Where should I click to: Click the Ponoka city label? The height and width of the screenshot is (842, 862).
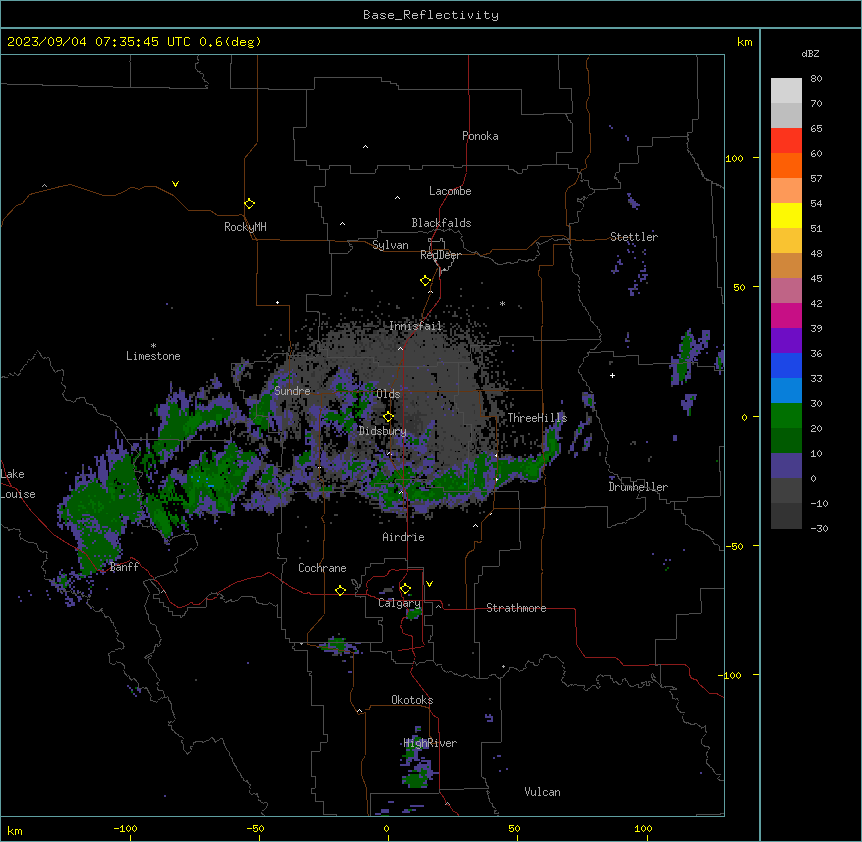pos(480,136)
